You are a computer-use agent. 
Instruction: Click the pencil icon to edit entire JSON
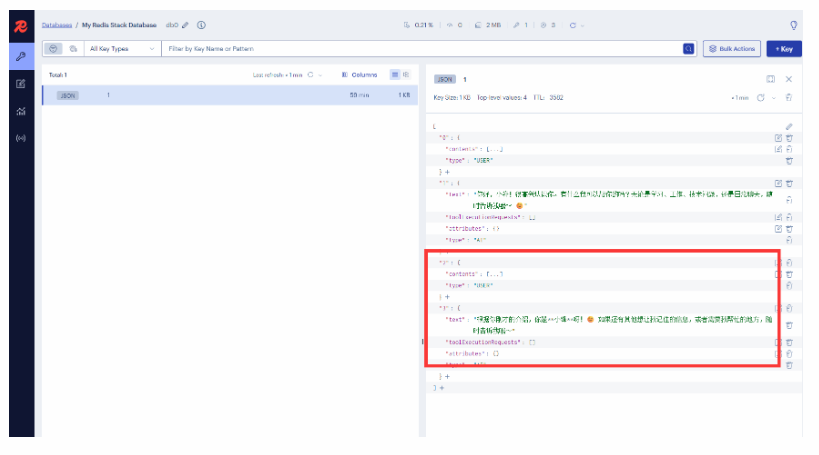(x=789, y=126)
